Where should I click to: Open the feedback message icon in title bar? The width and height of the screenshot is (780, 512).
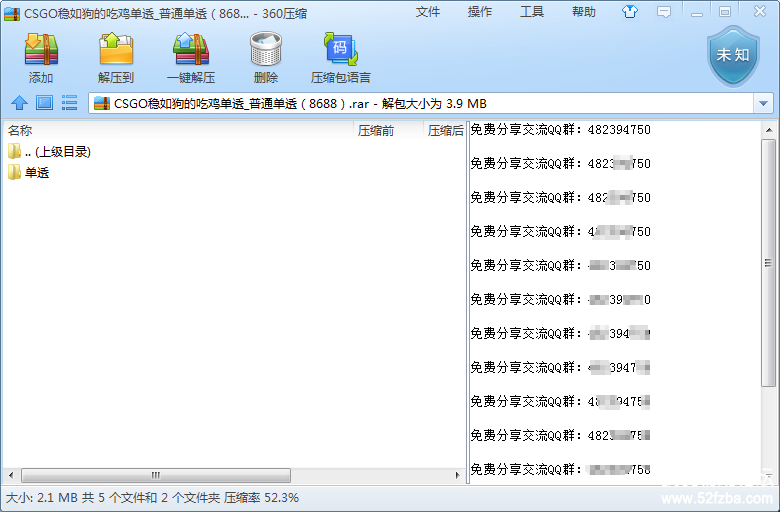664,12
